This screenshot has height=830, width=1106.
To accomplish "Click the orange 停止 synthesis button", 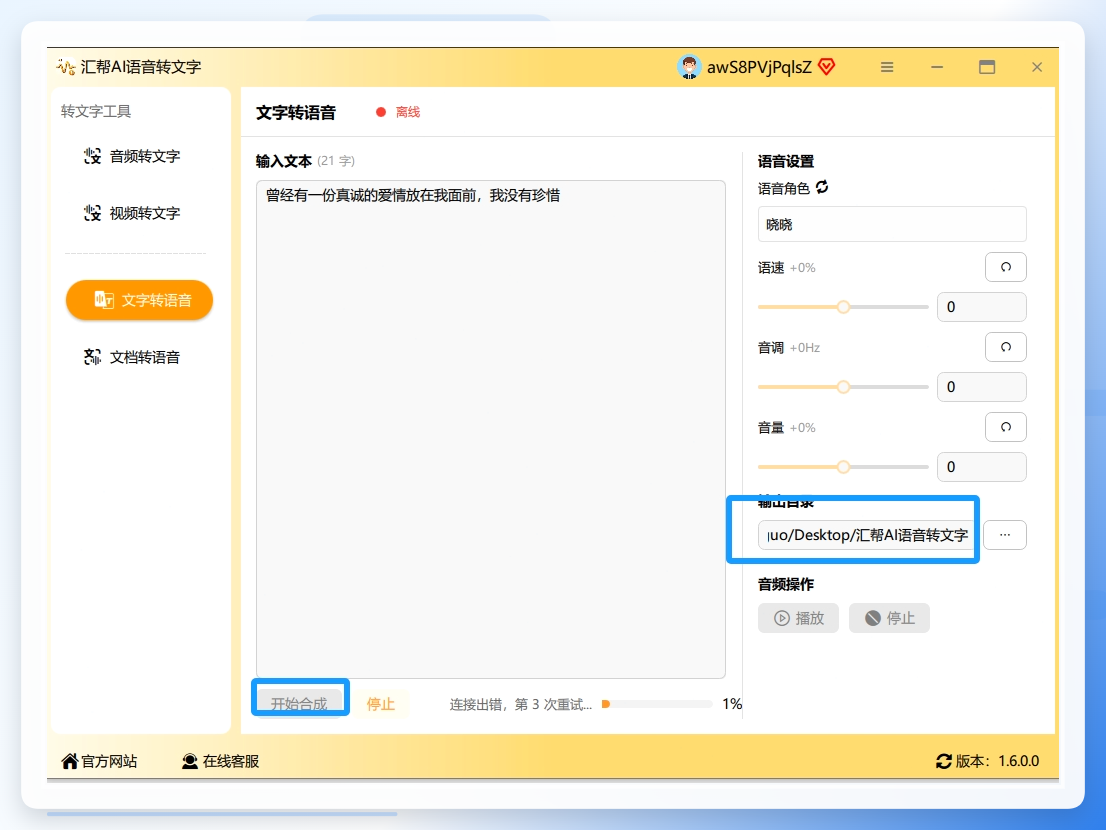I will pyautogui.click(x=381, y=703).
